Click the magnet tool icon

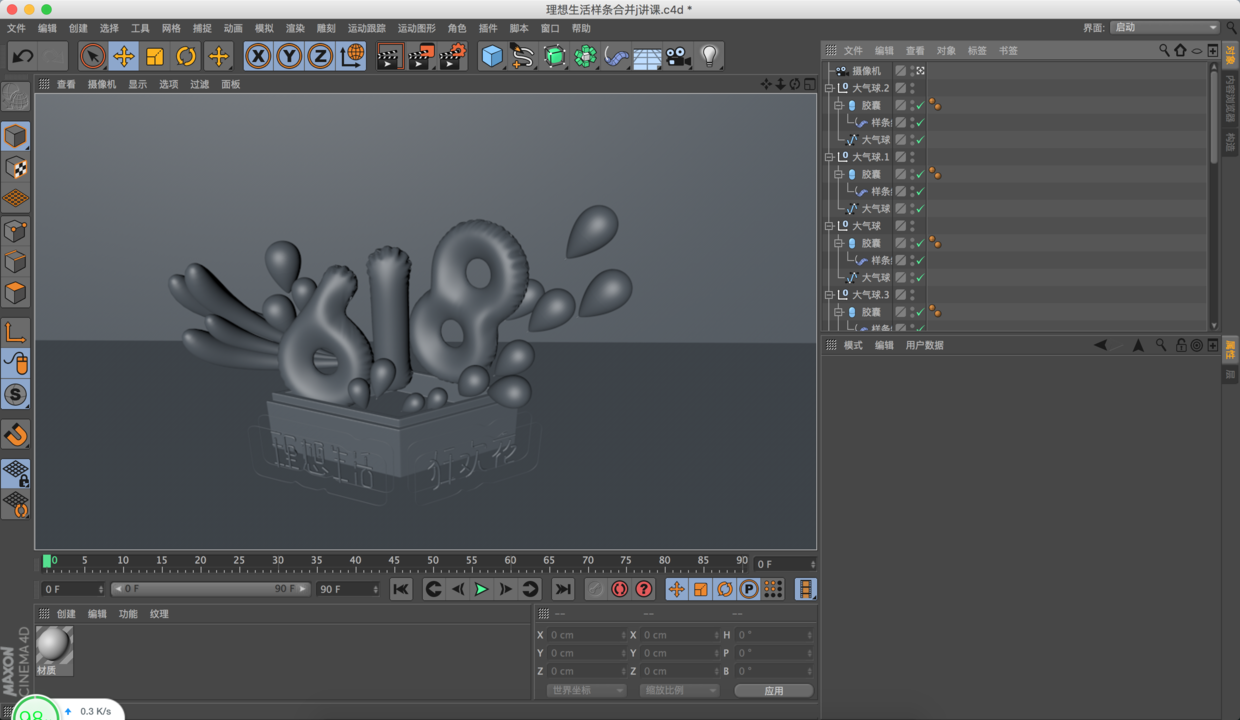(x=15, y=434)
